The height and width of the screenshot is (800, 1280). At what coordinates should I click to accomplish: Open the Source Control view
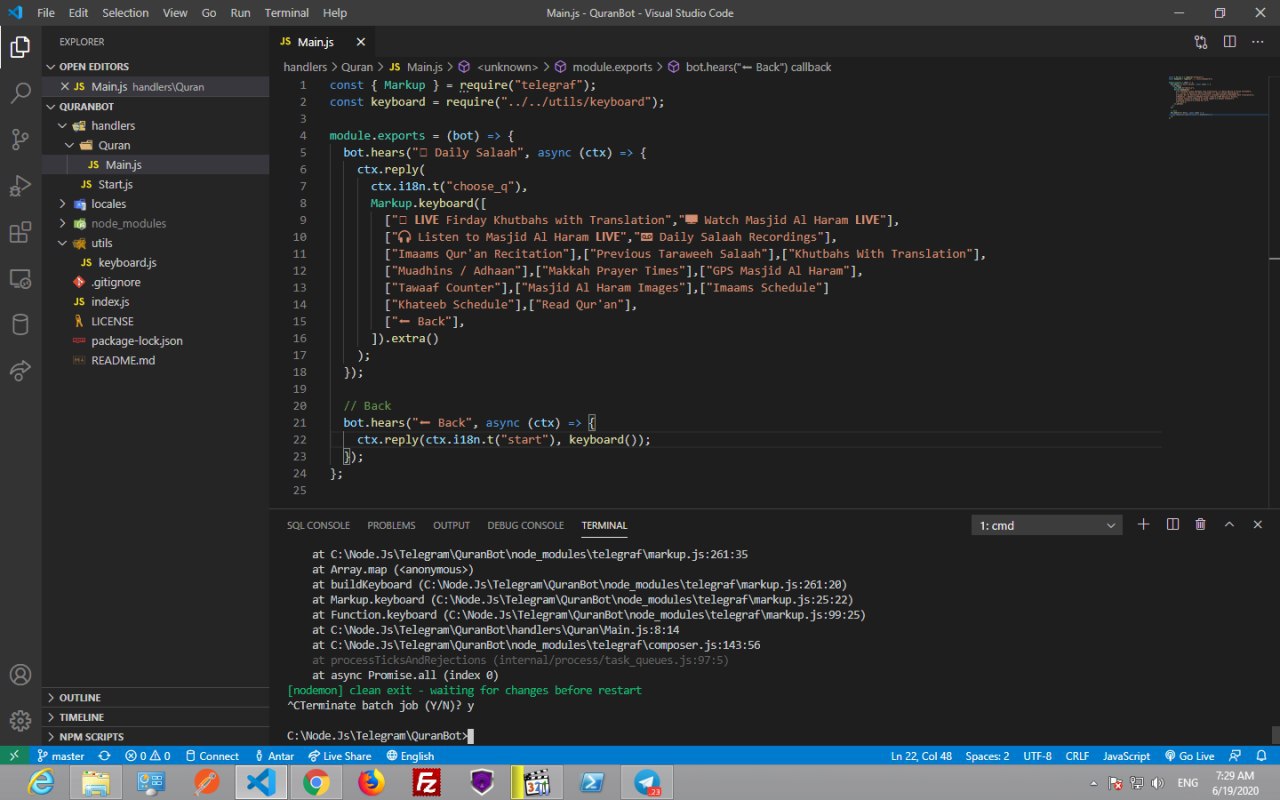(x=20, y=140)
